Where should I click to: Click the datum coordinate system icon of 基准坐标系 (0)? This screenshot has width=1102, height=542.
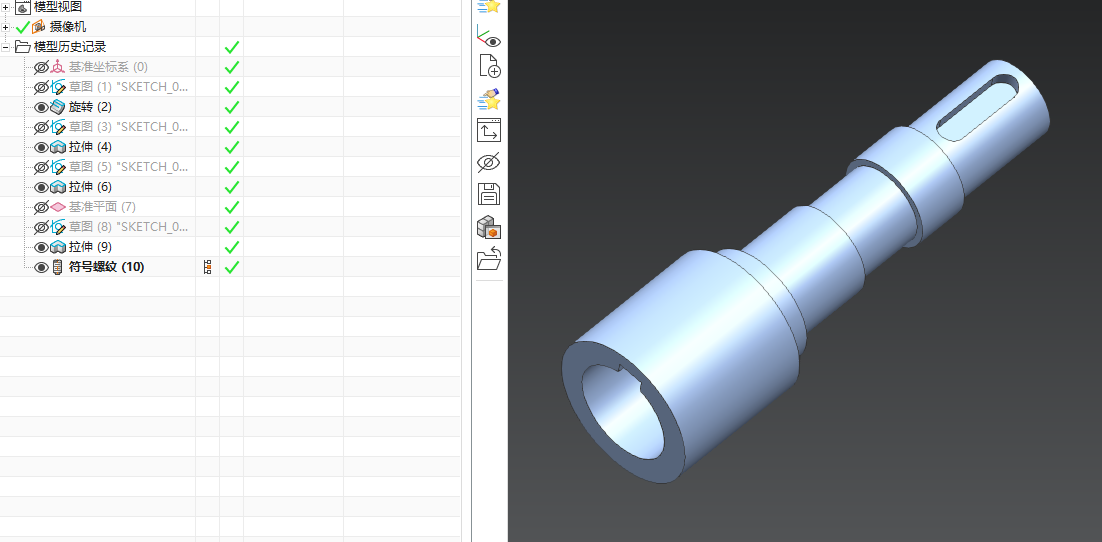pos(58,67)
